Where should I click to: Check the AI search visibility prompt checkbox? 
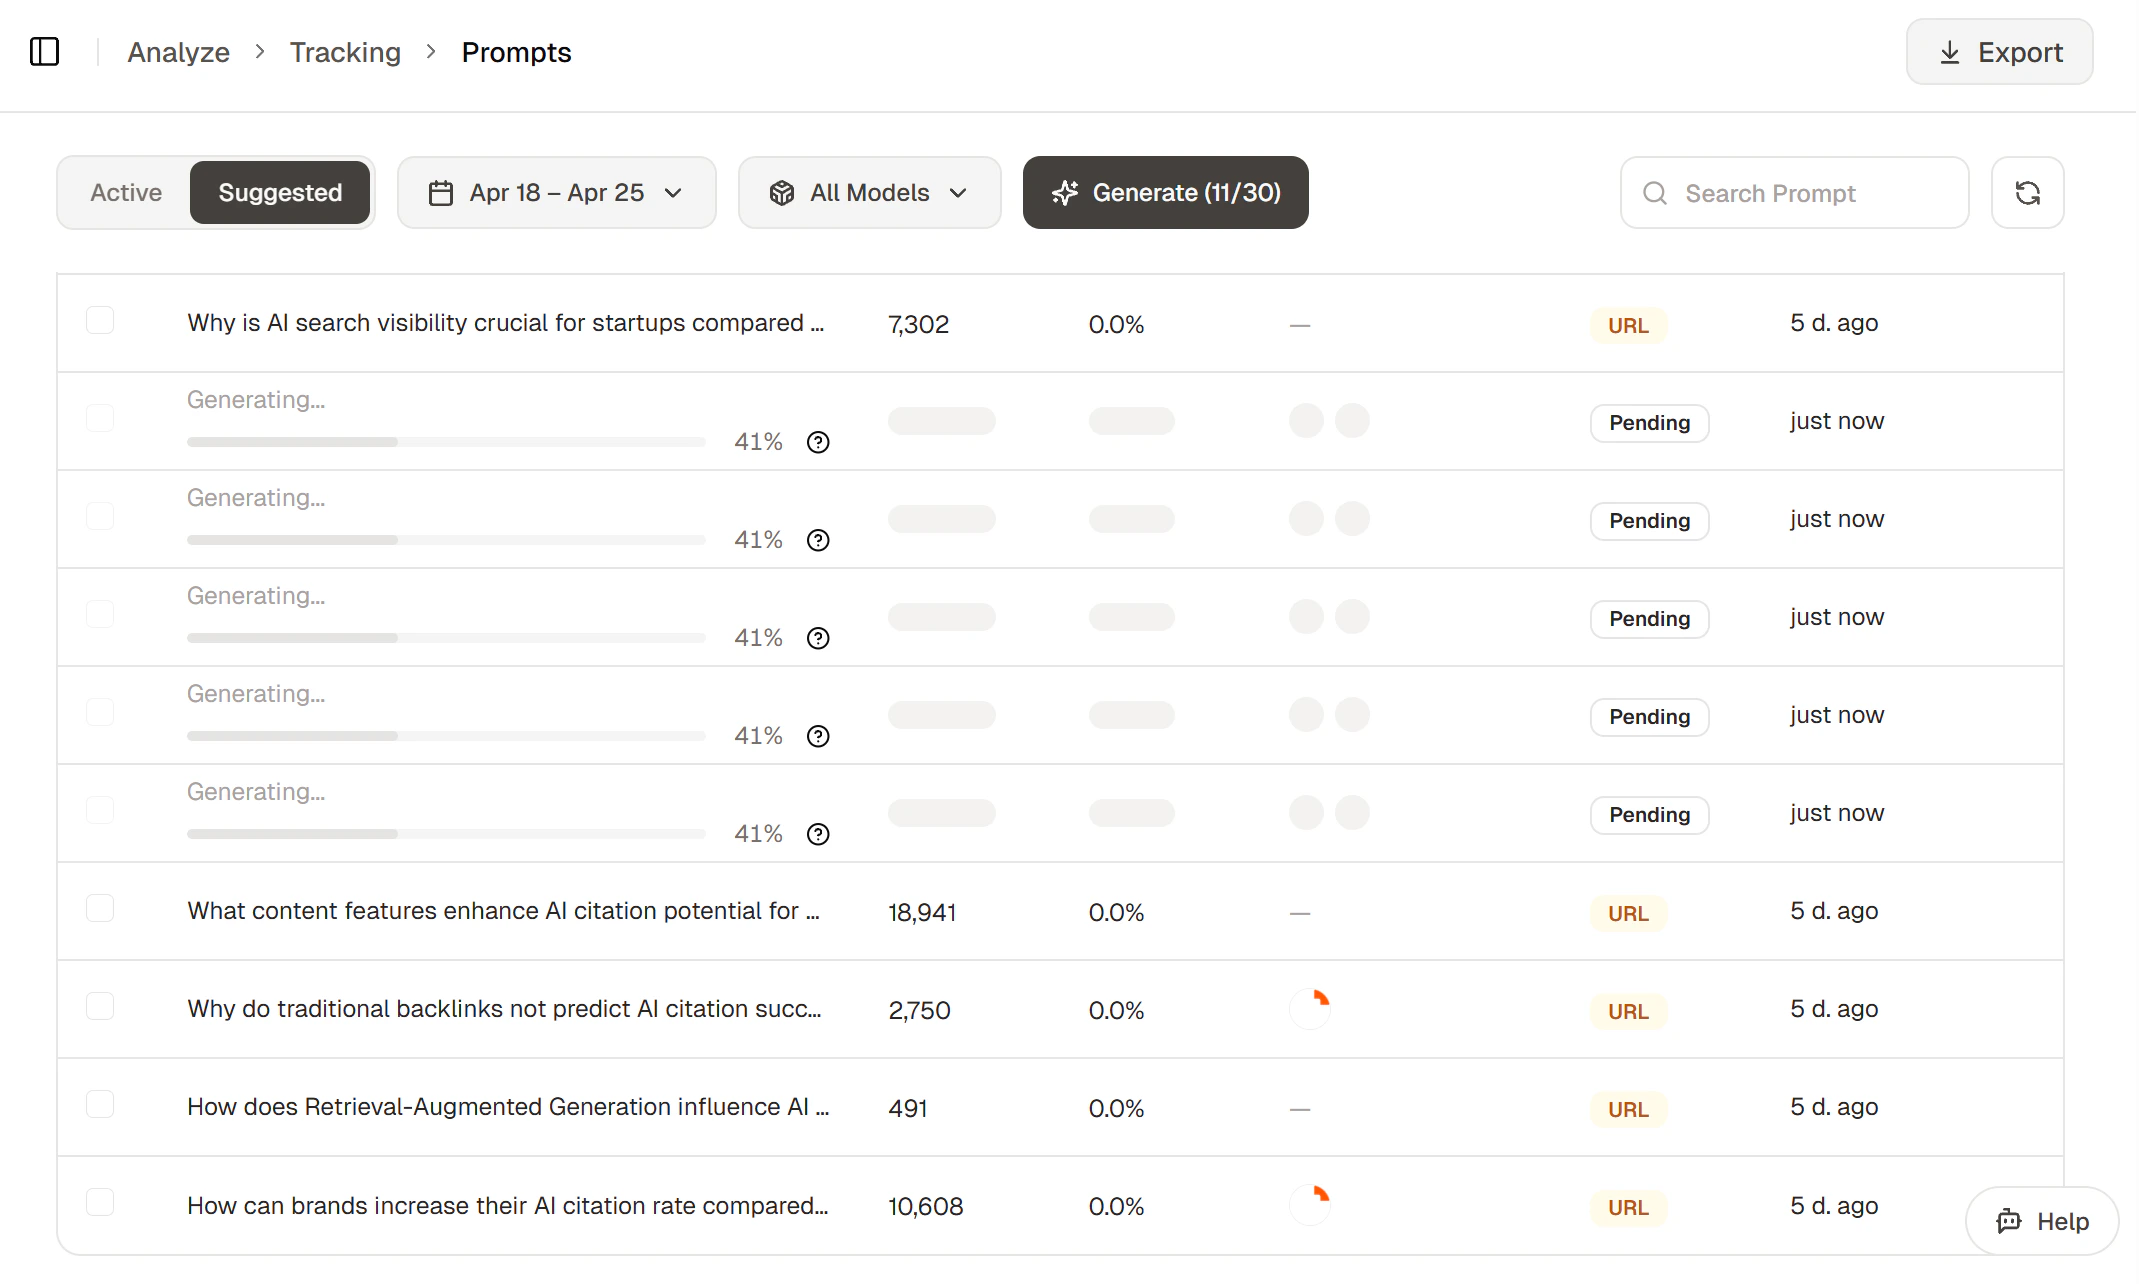(100, 321)
